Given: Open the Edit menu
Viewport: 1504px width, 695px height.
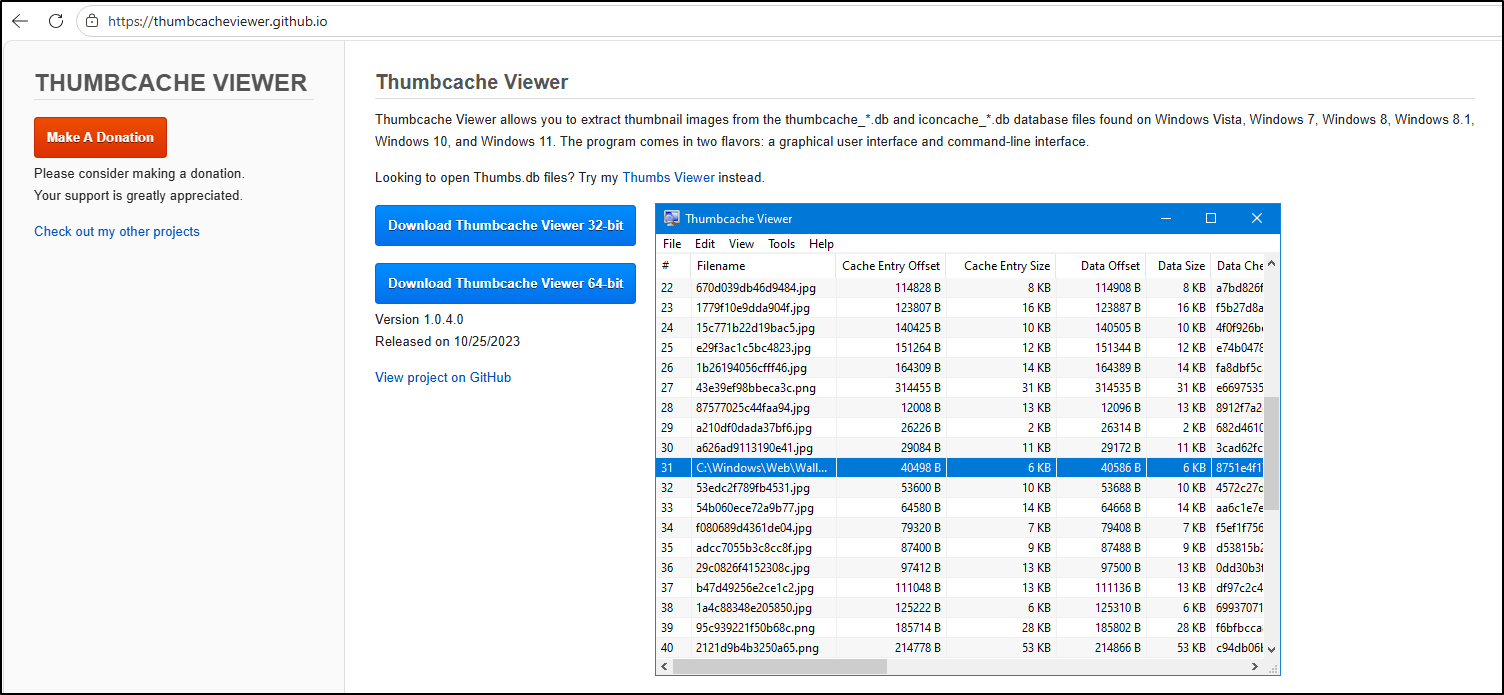Looking at the screenshot, I should coord(705,244).
